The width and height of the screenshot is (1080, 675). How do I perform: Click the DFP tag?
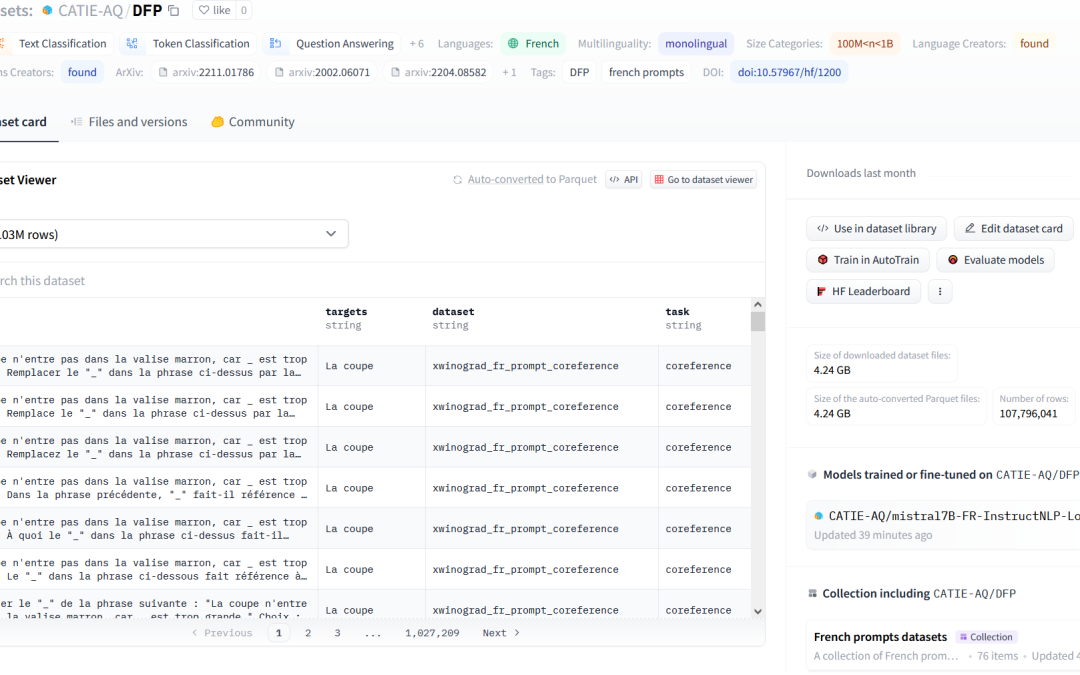[x=579, y=72]
